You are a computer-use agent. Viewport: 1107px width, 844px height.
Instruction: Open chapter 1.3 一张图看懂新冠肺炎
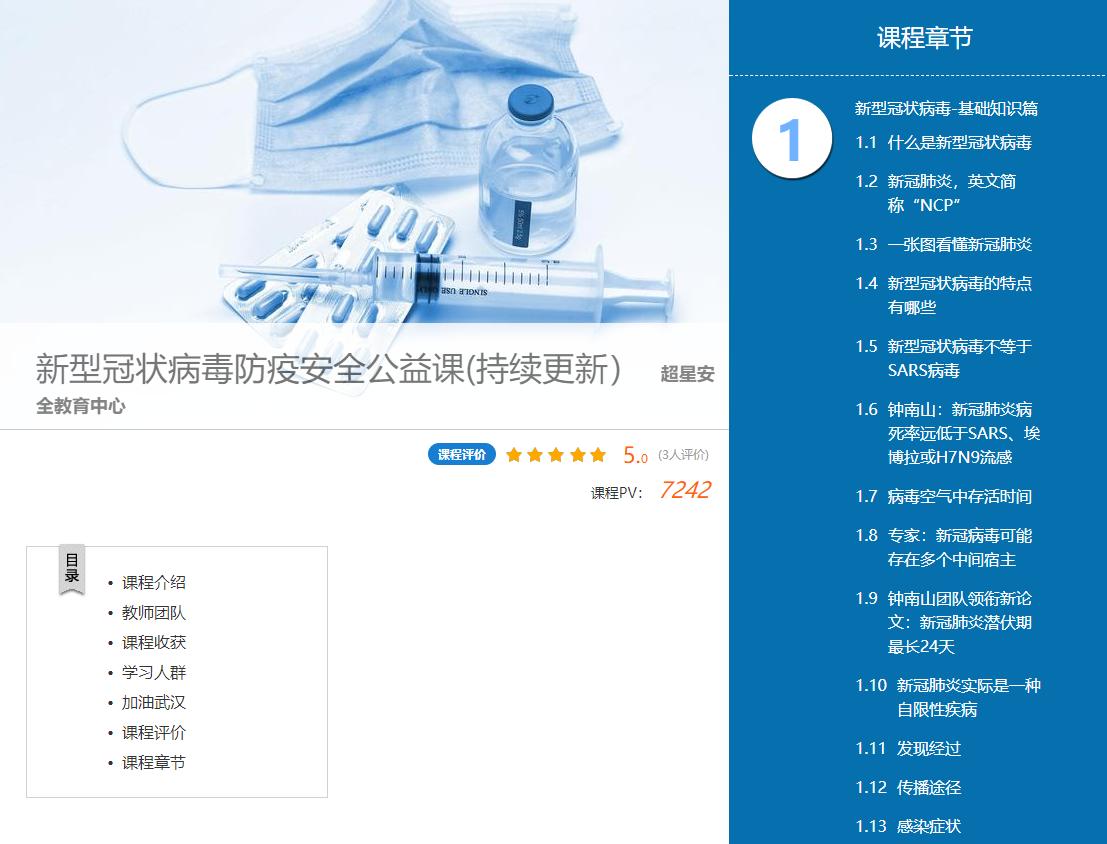(x=943, y=244)
